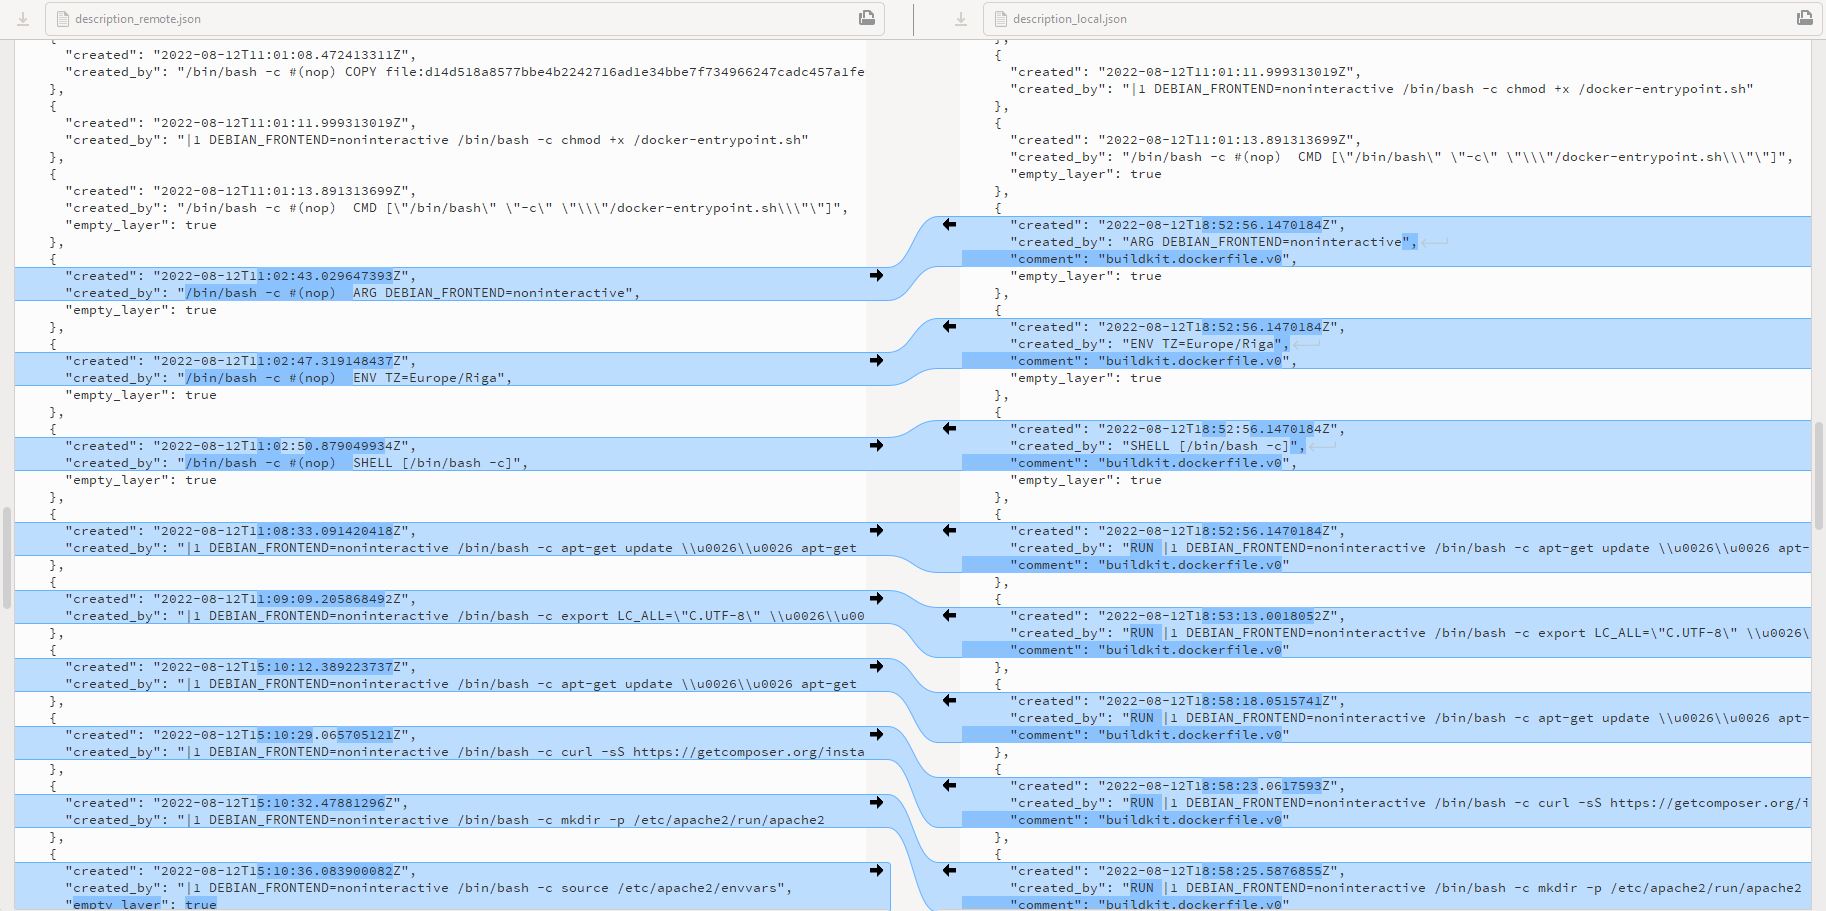
Task: Click left arrow on local 'ARG DEBIAN_FRONTEND' block
Action: click(949, 225)
